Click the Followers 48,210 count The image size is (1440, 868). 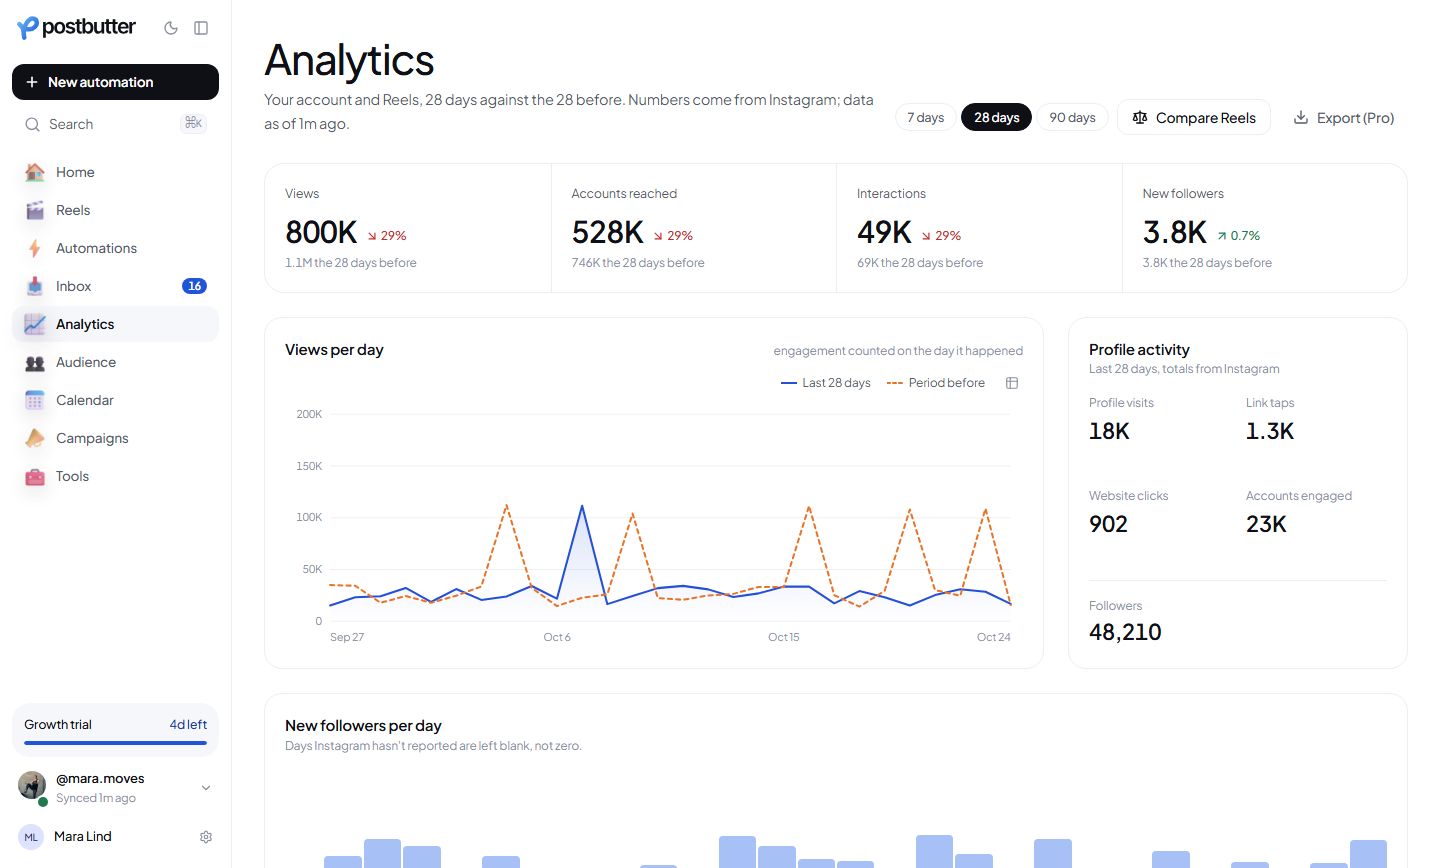pyautogui.click(x=1125, y=632)
